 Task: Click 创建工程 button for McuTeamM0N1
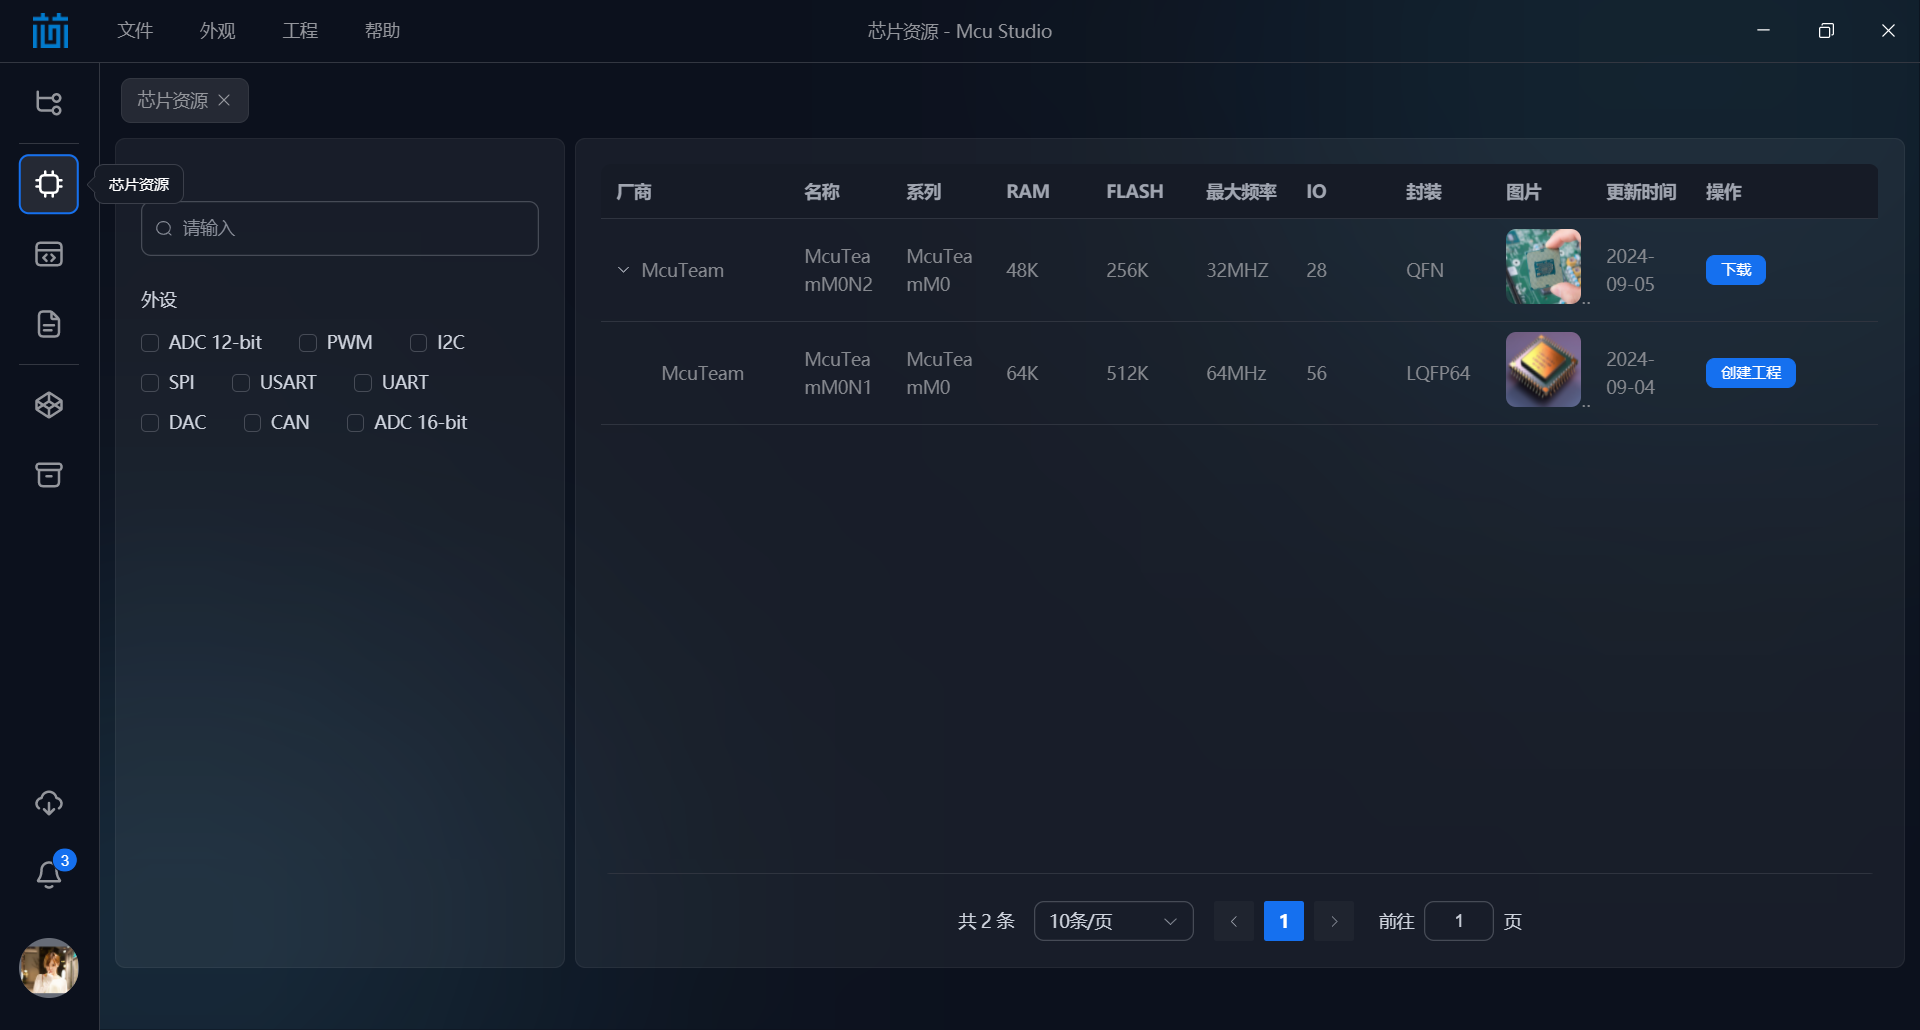pos(1750,373)
